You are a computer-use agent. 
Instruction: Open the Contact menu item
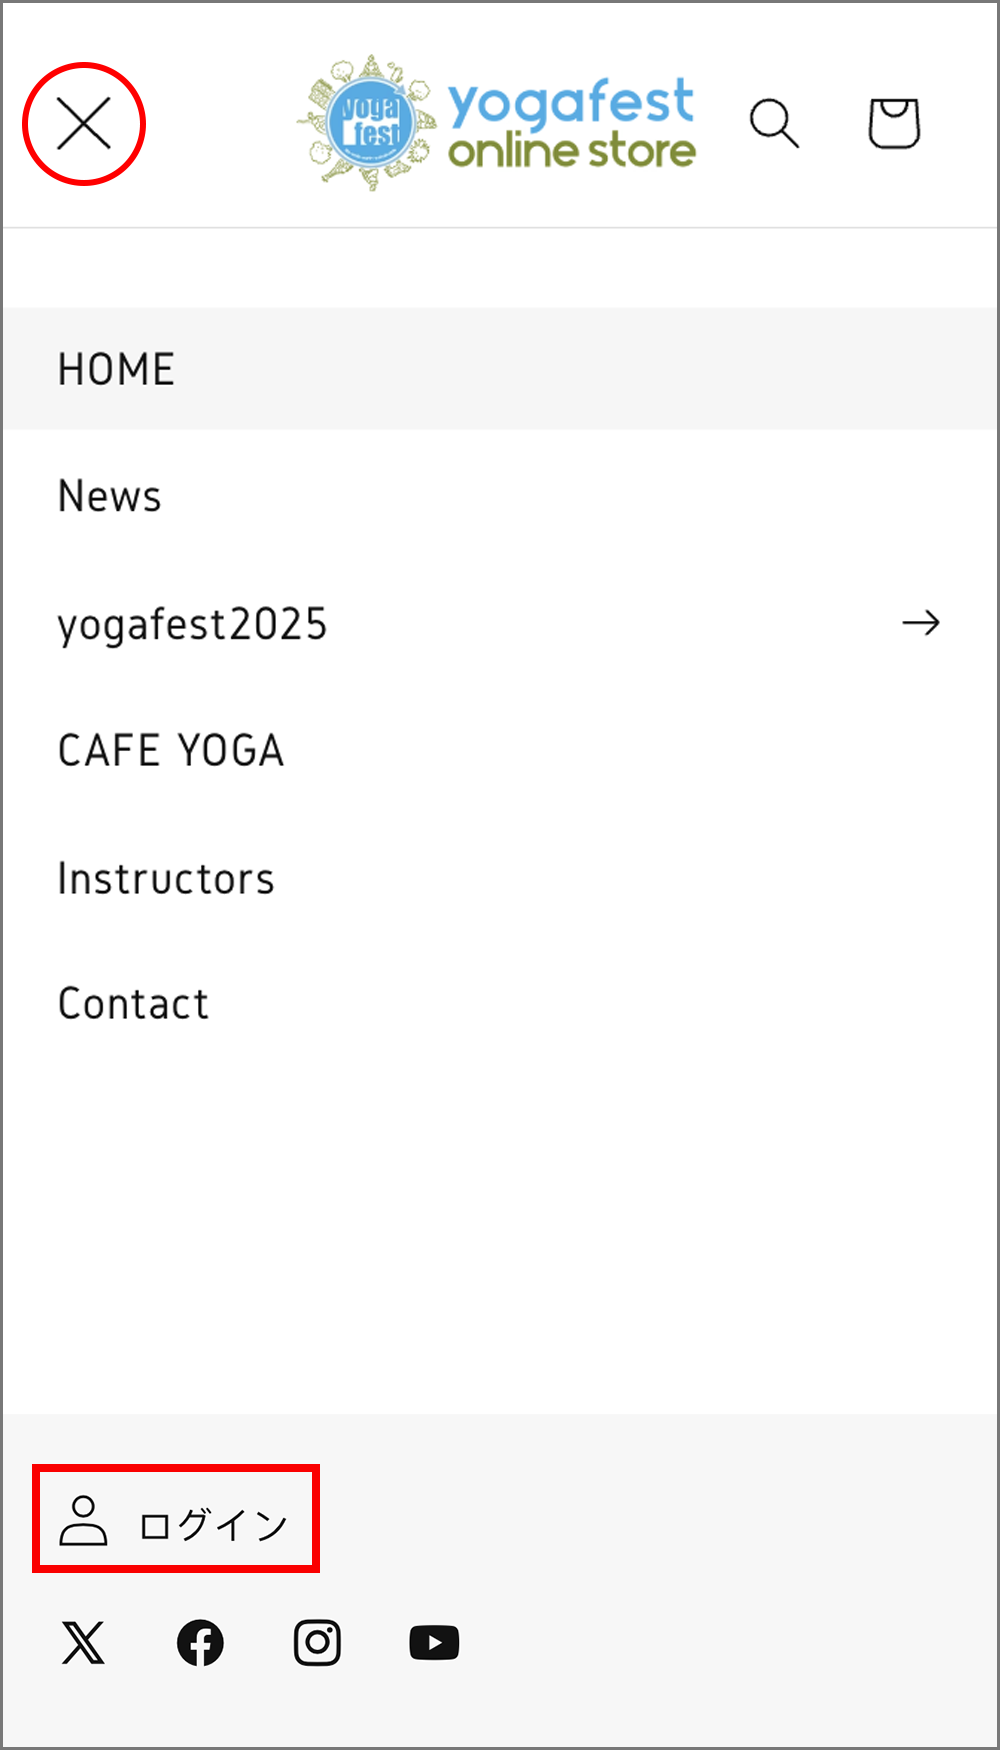pos(500,1004)
